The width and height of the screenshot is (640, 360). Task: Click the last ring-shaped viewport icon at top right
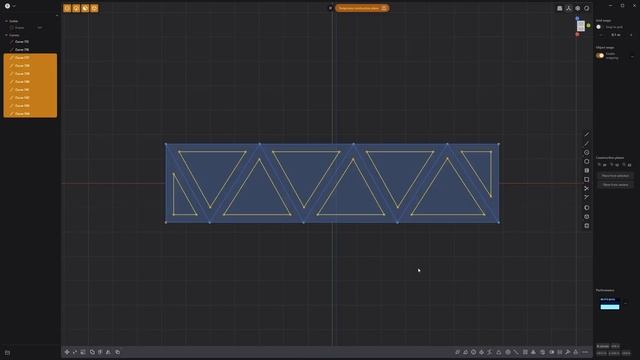[587, 8]
